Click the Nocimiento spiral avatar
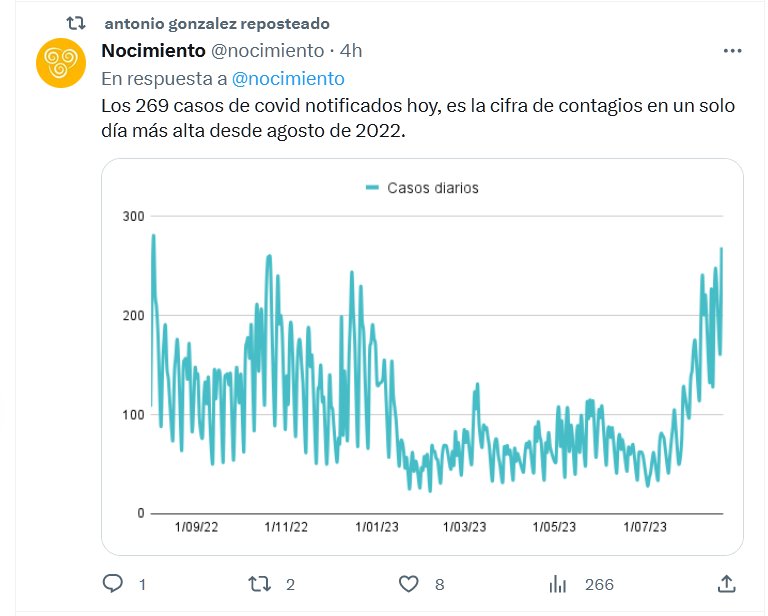768x616 pixels. [x=60, y=65]
